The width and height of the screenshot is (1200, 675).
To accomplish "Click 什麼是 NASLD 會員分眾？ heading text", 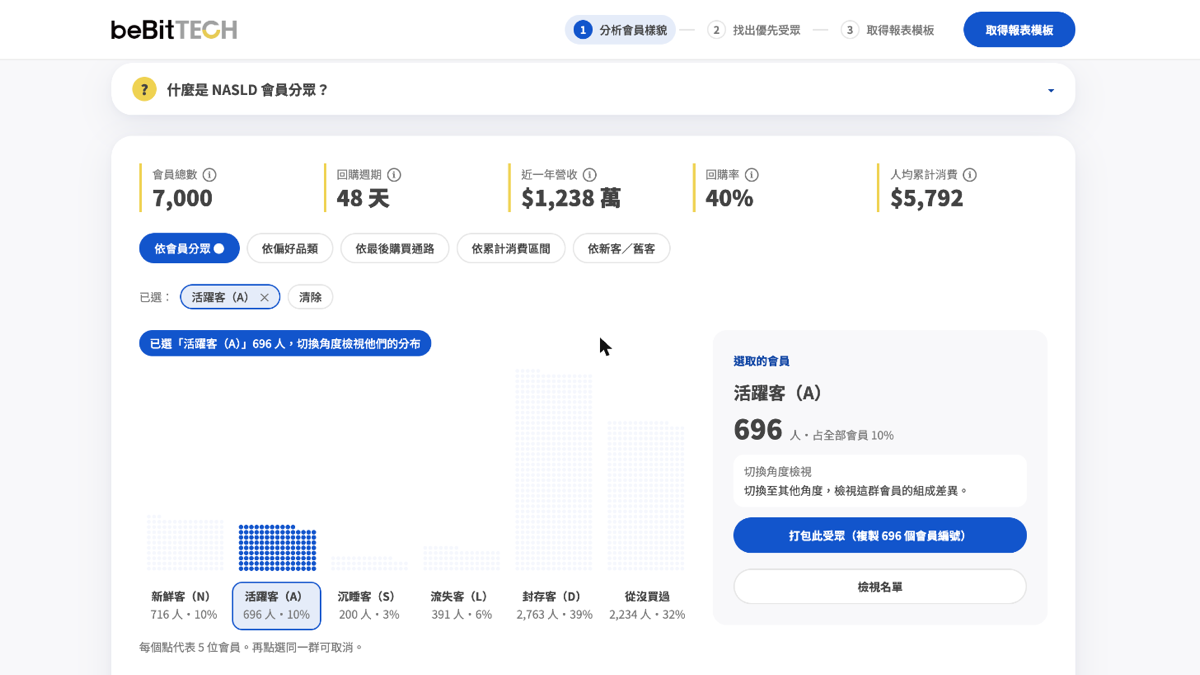I will coord(248,90).
